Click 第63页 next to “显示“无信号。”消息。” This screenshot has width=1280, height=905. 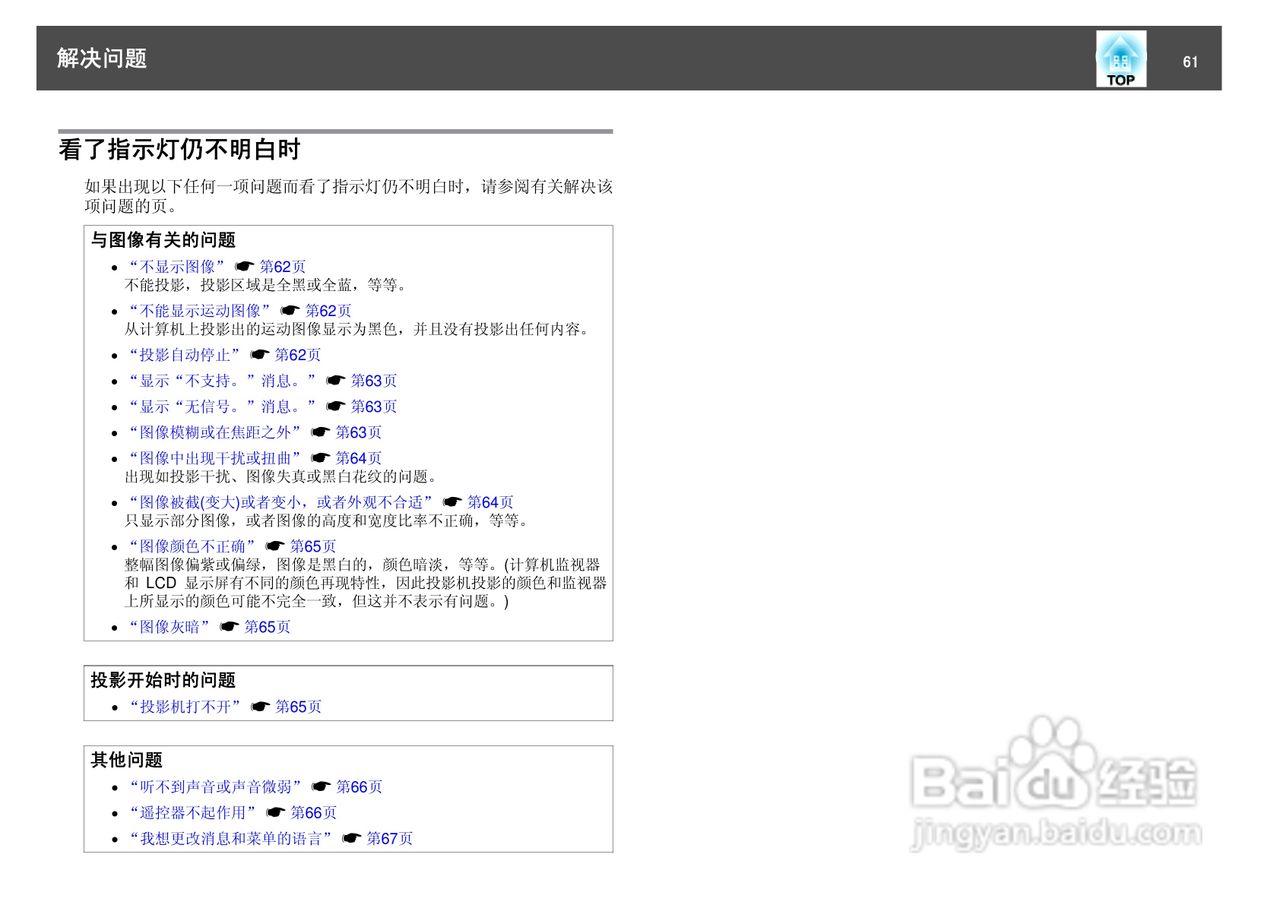tap(374, 407)
